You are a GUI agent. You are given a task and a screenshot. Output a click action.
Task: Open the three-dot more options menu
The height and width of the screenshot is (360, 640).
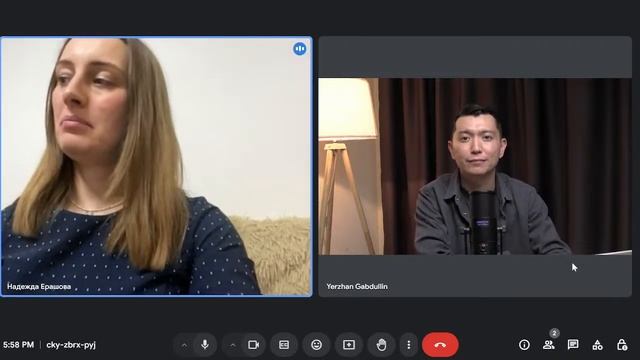click(x=409, y=345)
